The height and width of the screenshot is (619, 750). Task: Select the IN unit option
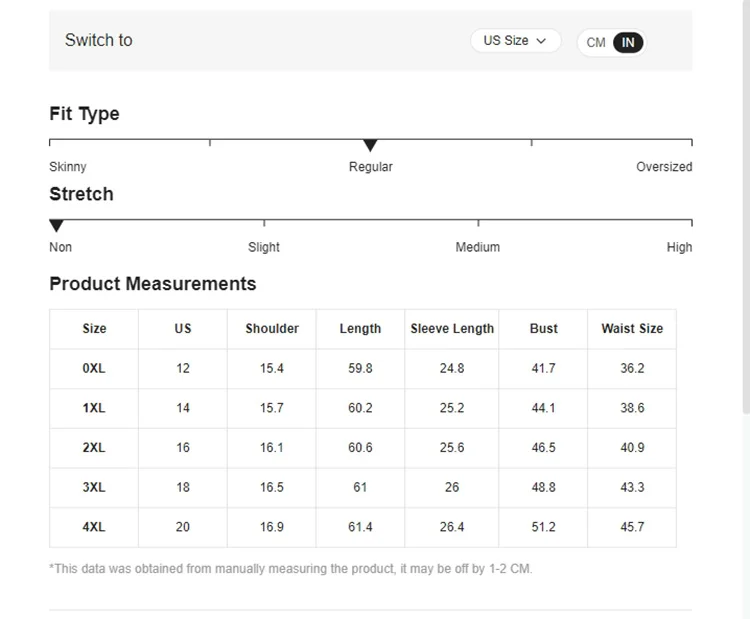click(628, 42)
